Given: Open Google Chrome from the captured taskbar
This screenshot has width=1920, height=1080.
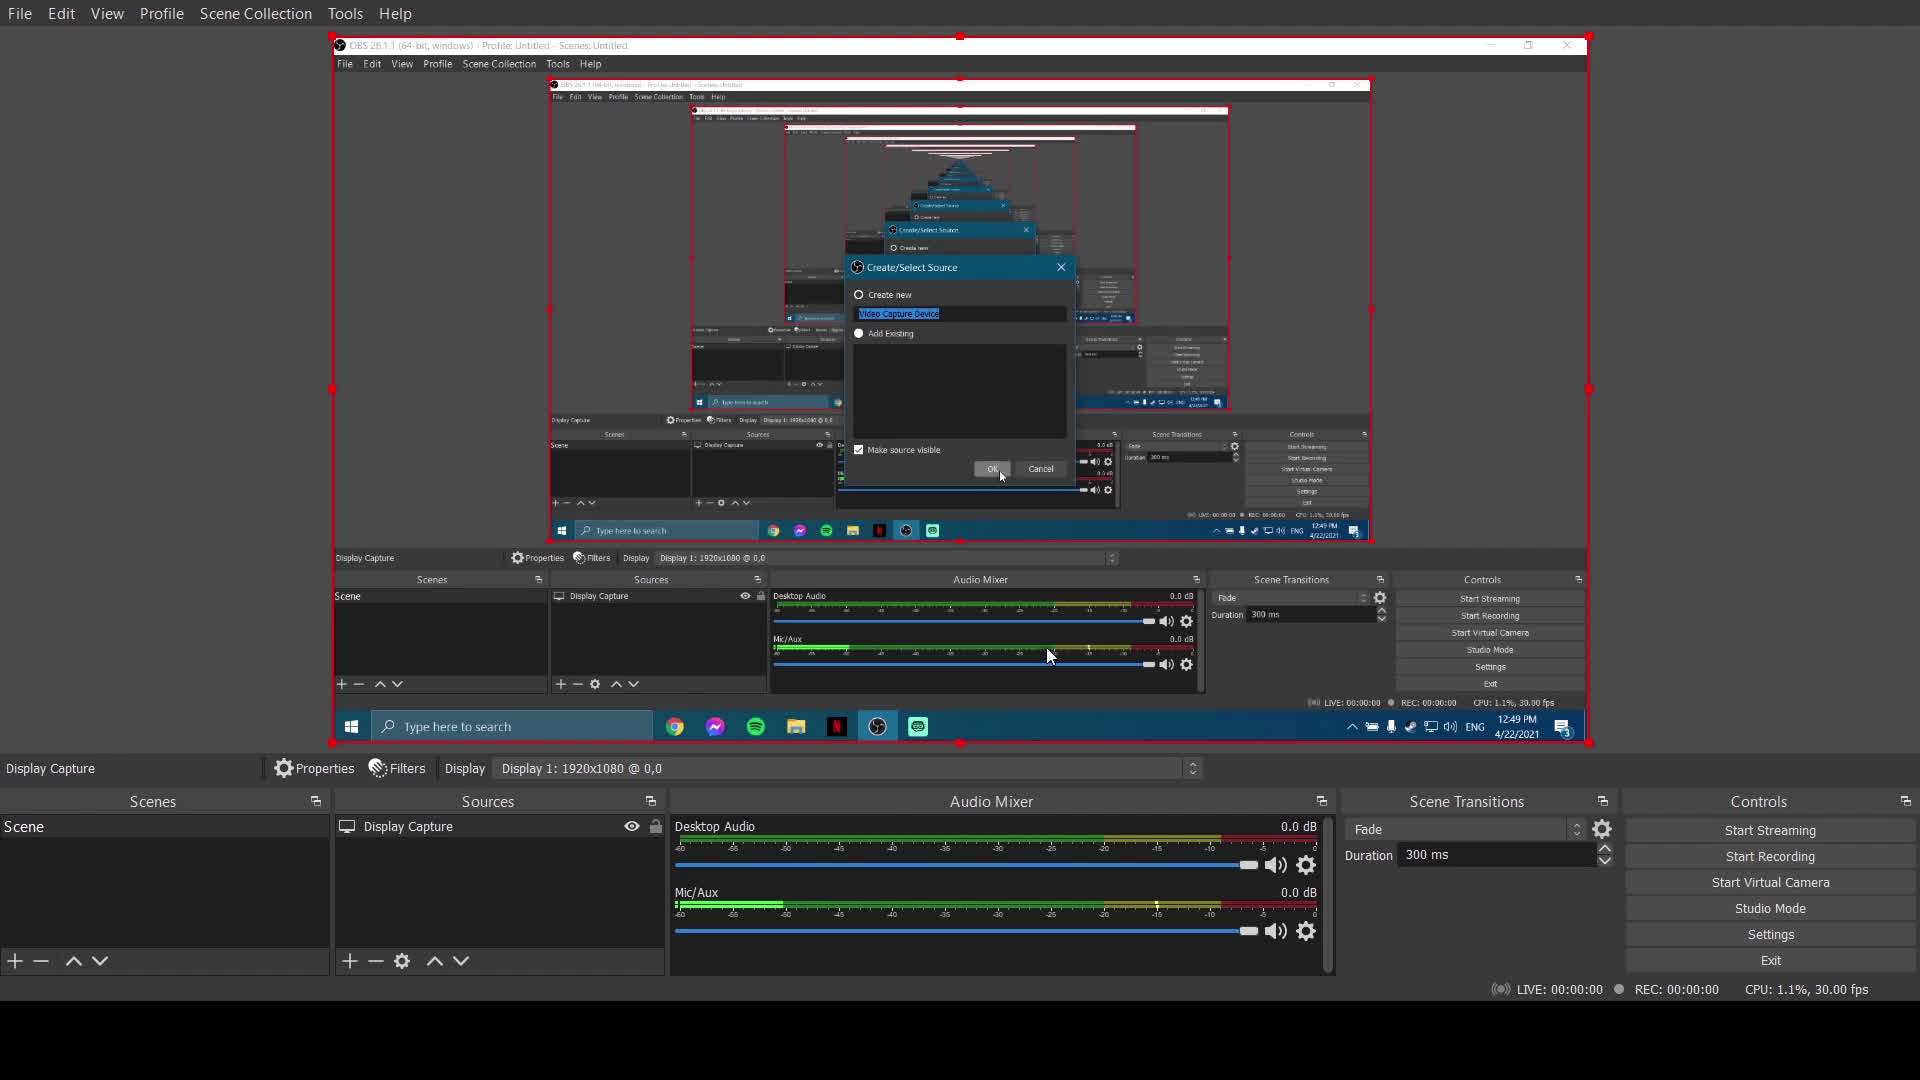Looking at the screenshot, I should coord(675,727).
